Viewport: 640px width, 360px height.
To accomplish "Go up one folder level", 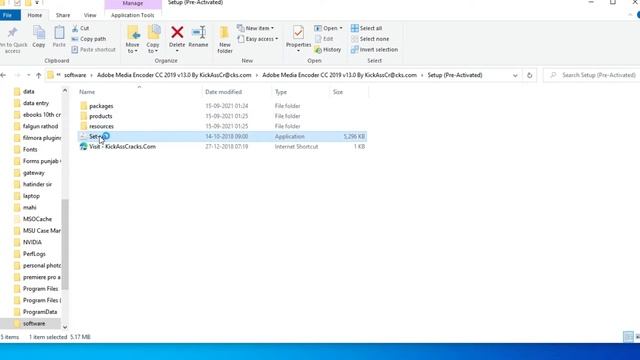I will pyautogui.click(x=39, y=75).
